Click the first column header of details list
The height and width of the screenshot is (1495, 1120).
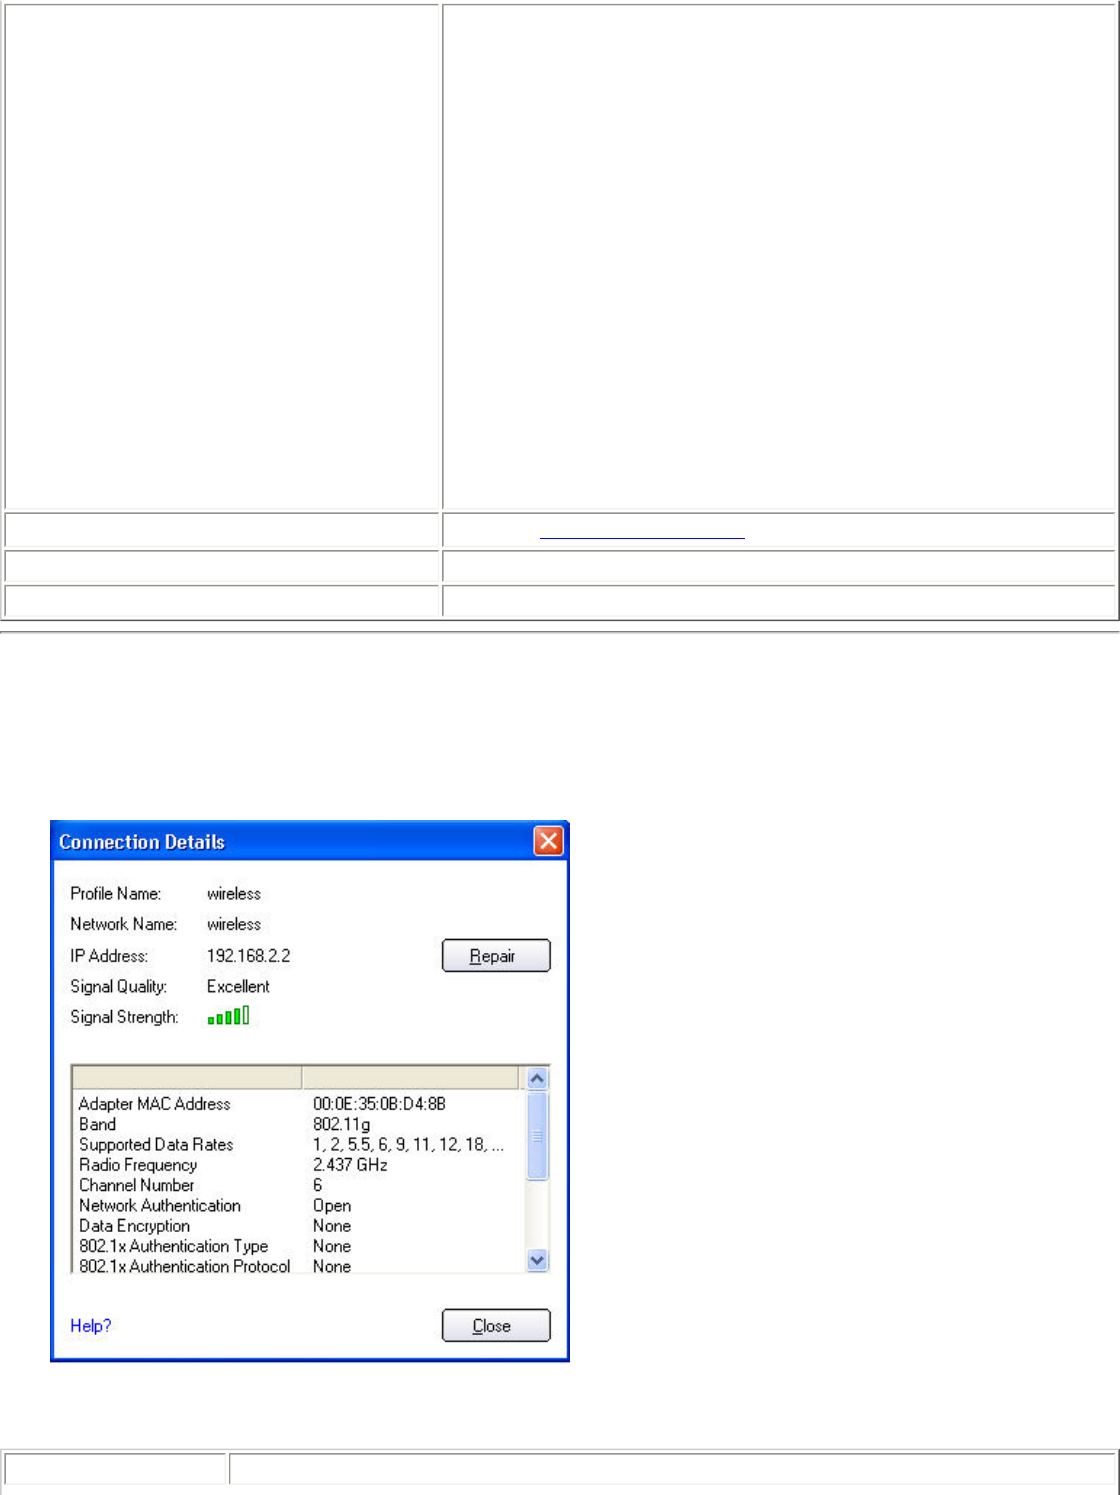[187, 1077]
